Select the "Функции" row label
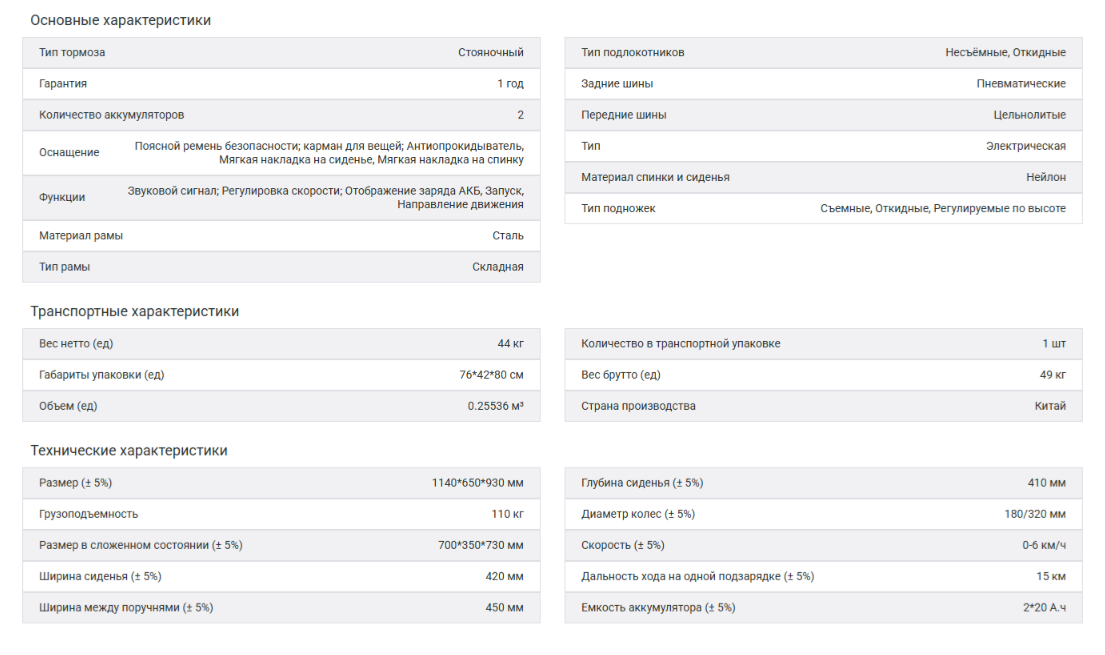The image size is (1105, 655). click(x=62, y=197)
